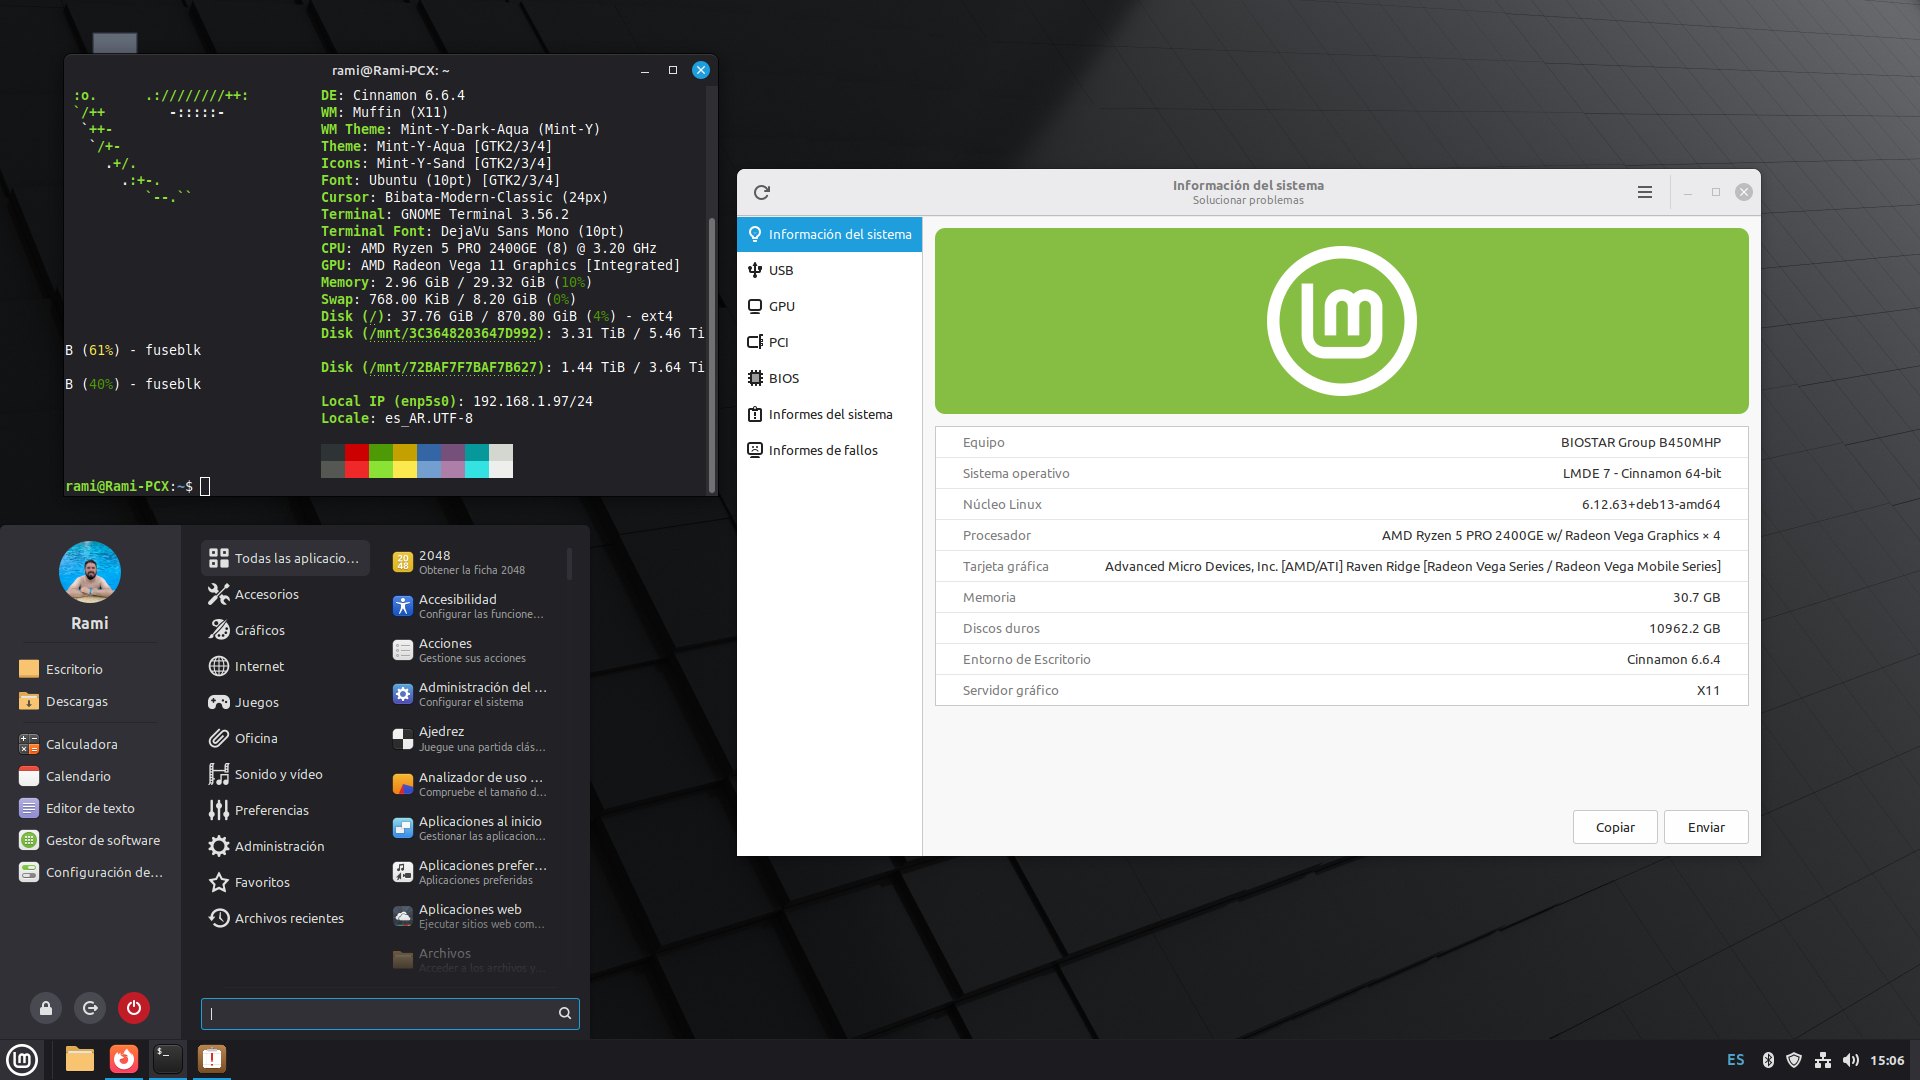Viewport: 1920px width, 1080px height.
Task: Click the terminal window vertical scrollbar
Action: click(712, 355)
